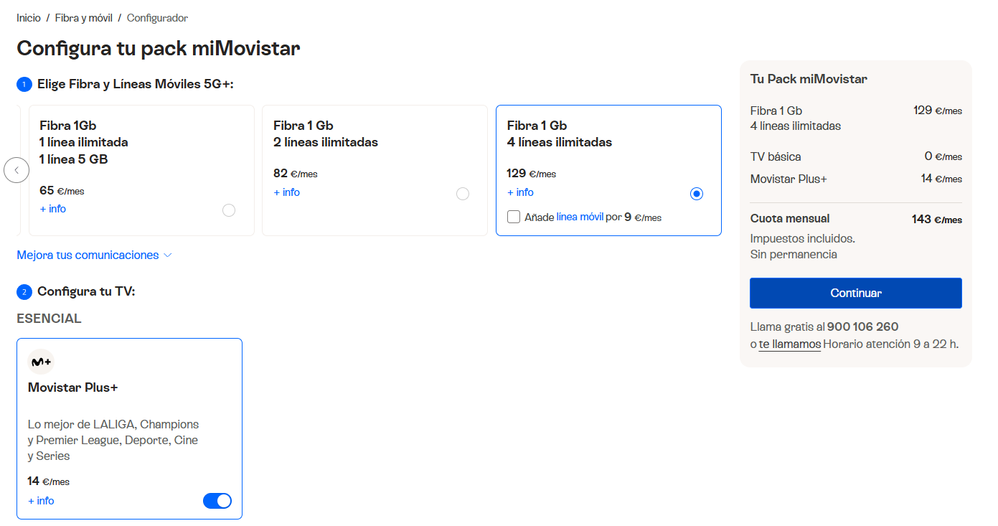Click the step 2 number badge

[25, 292]
